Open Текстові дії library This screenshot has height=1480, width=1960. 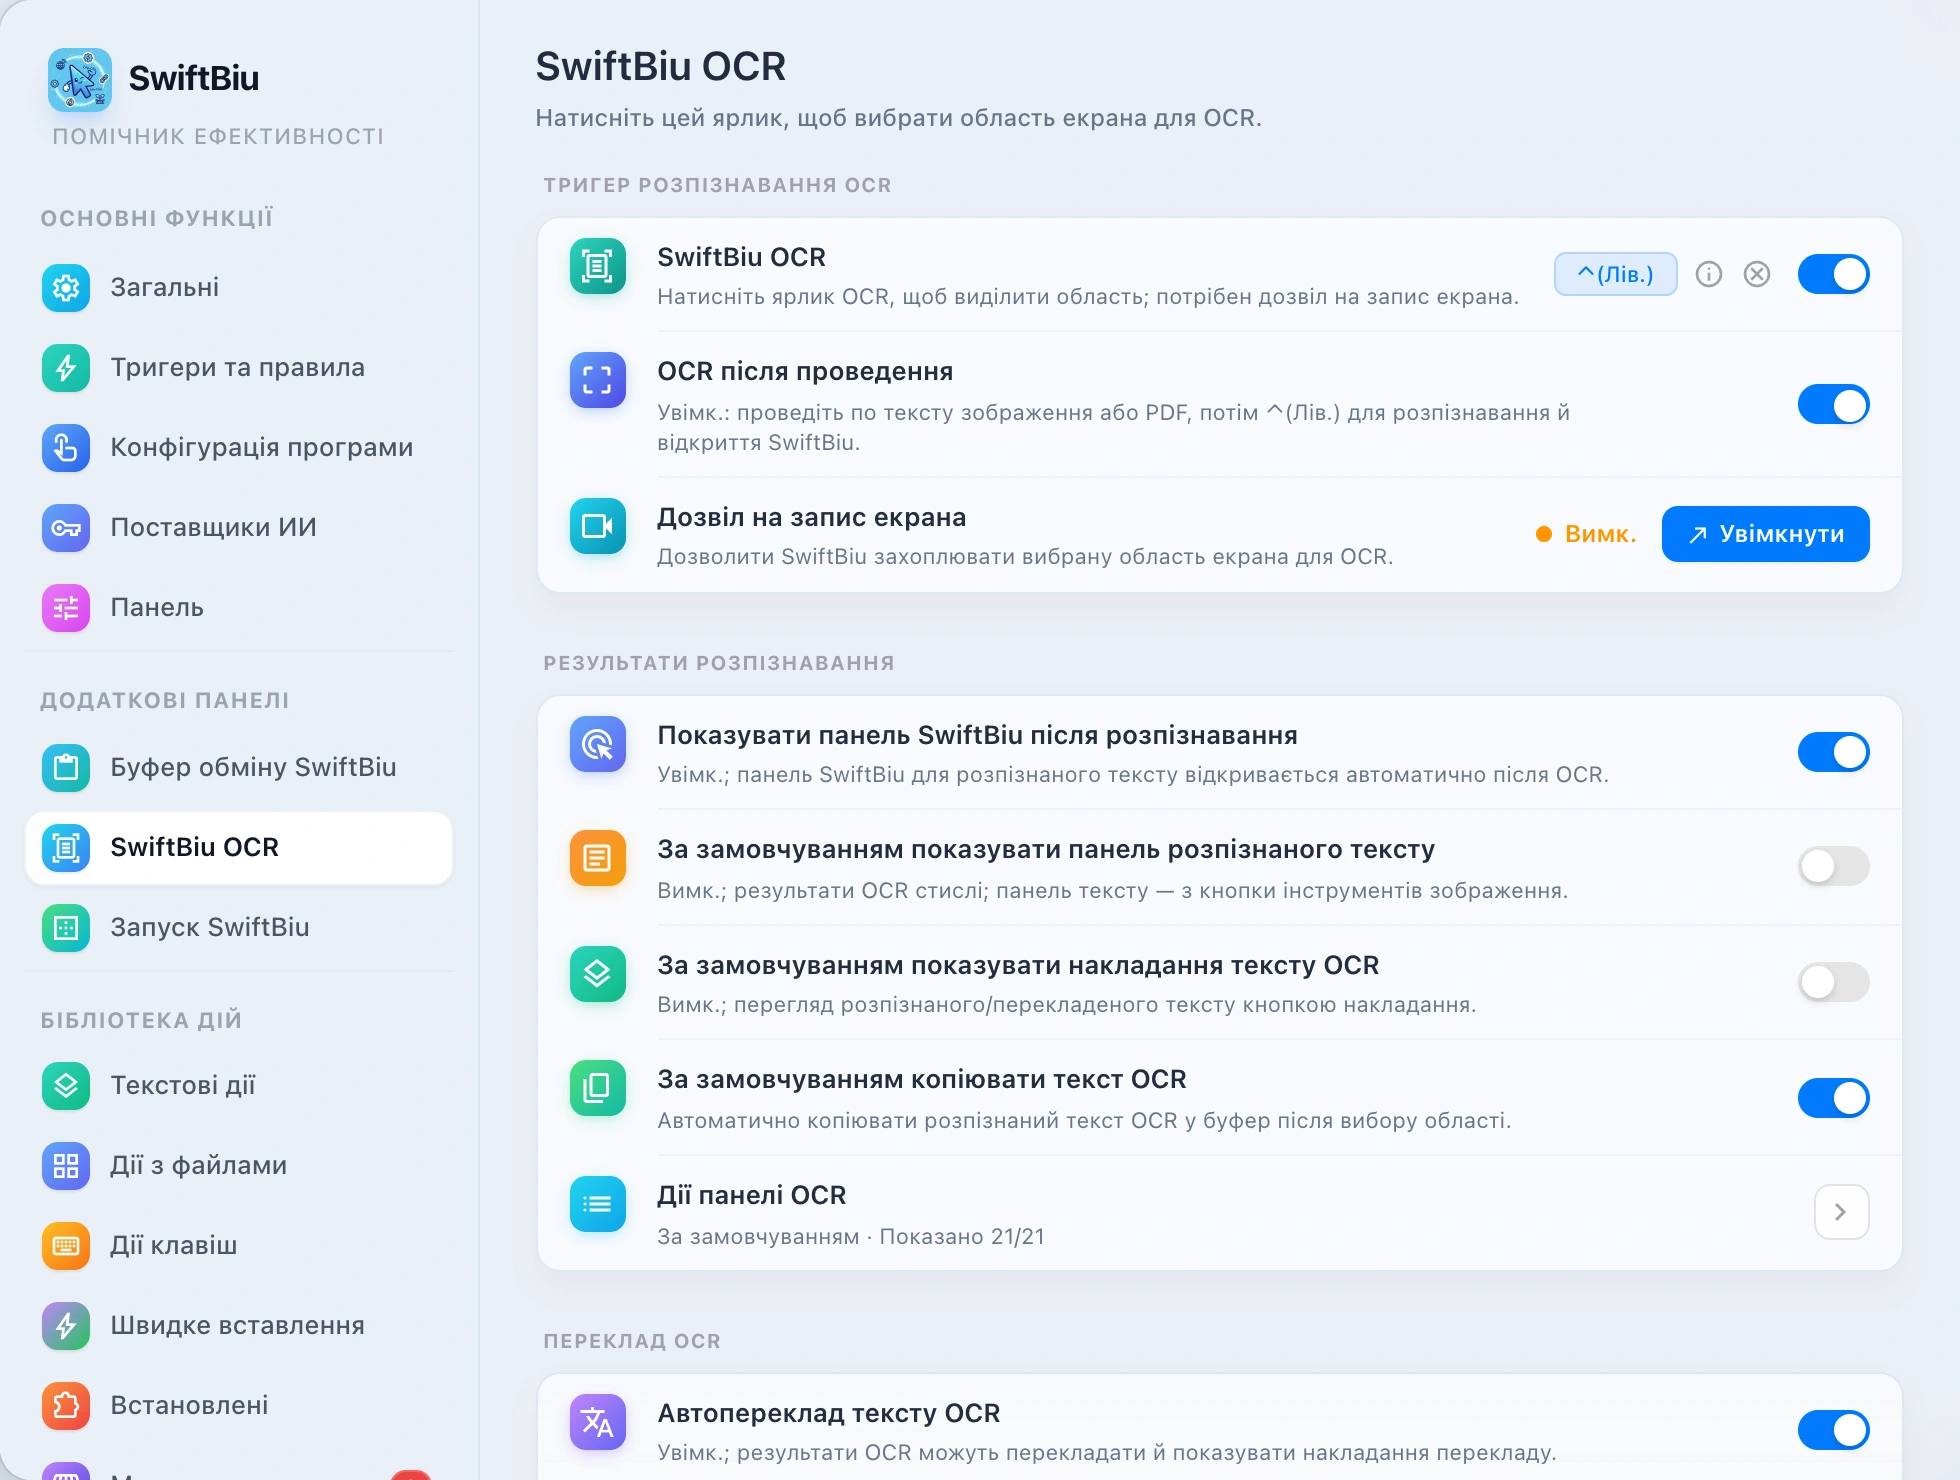tap(239, 1086)
